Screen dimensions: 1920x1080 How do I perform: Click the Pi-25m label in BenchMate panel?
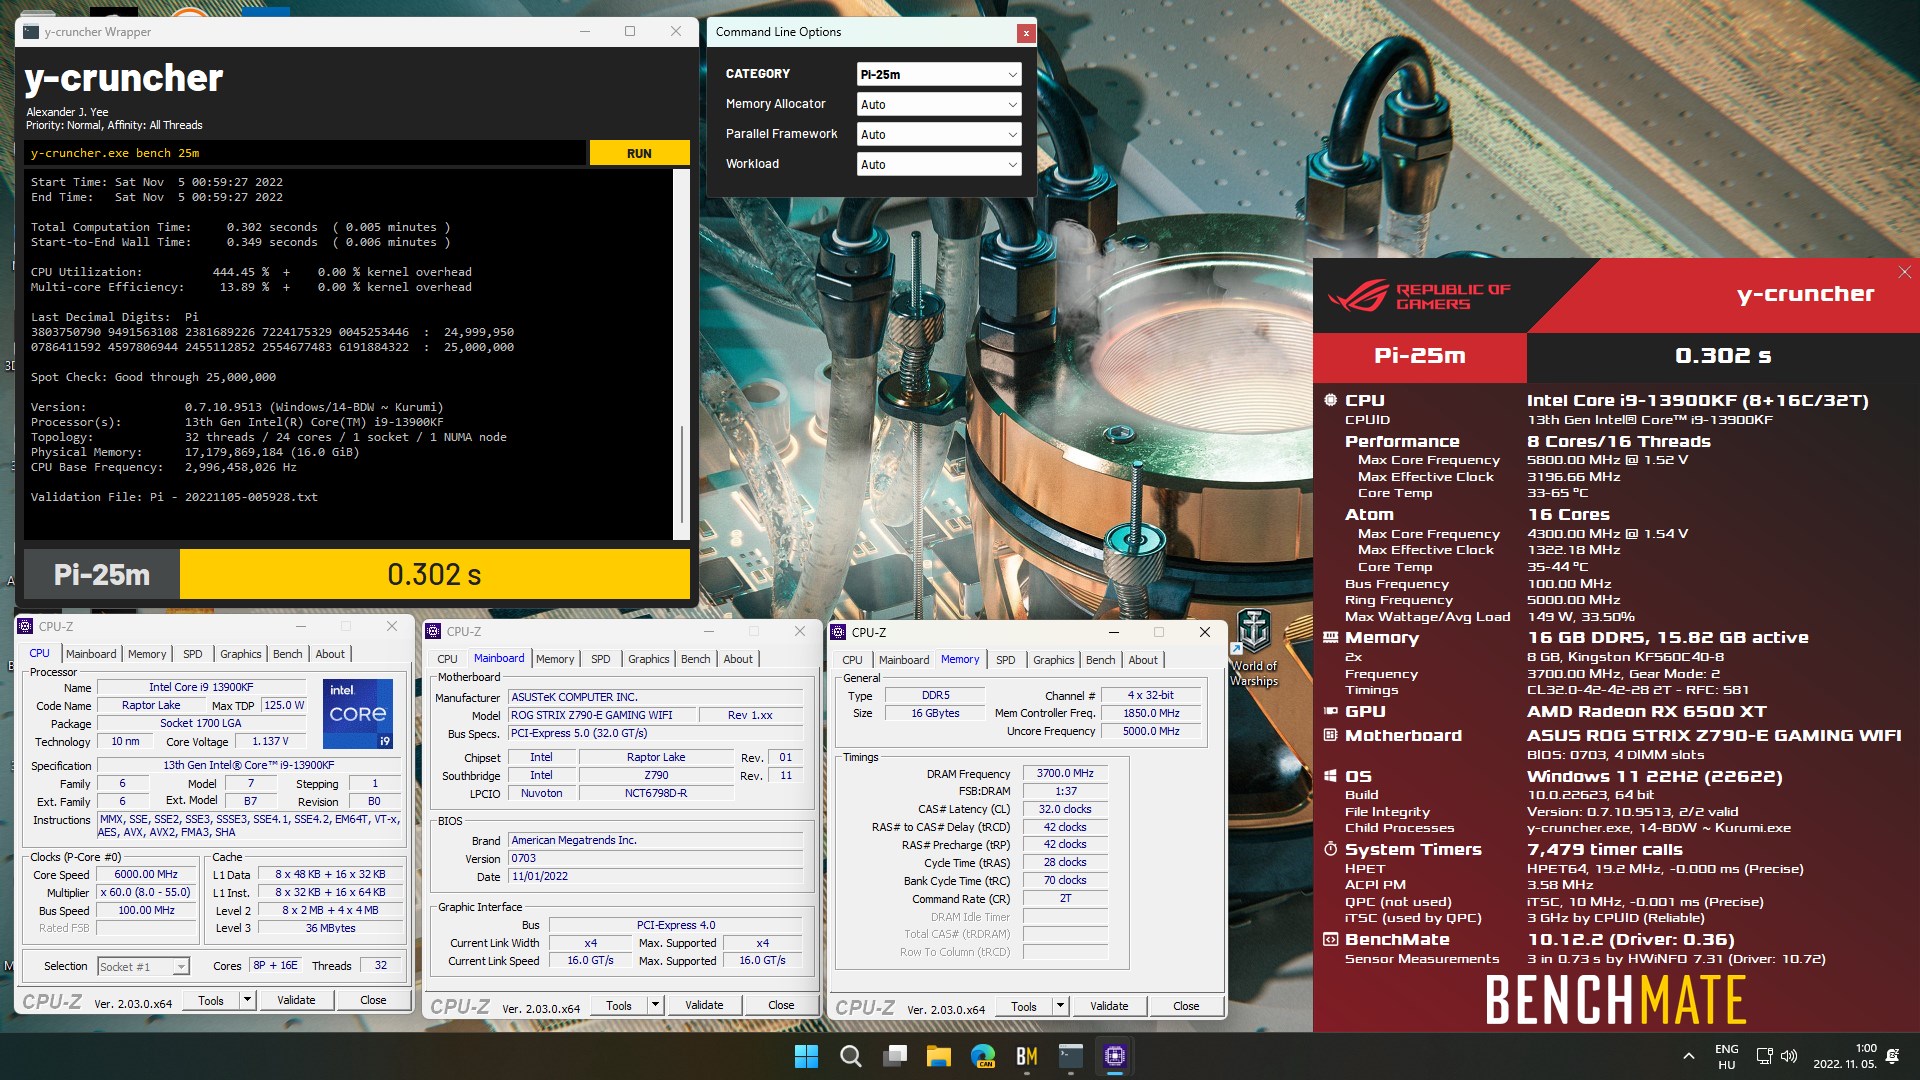pyautogui.click(x=1420, y=356)
